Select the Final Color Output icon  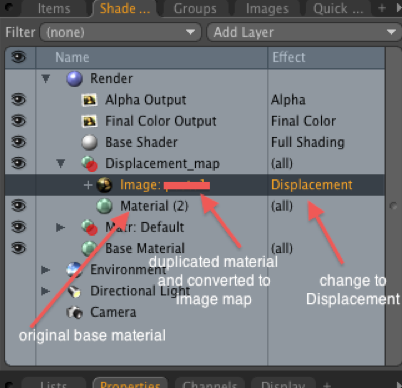(89, 121)
